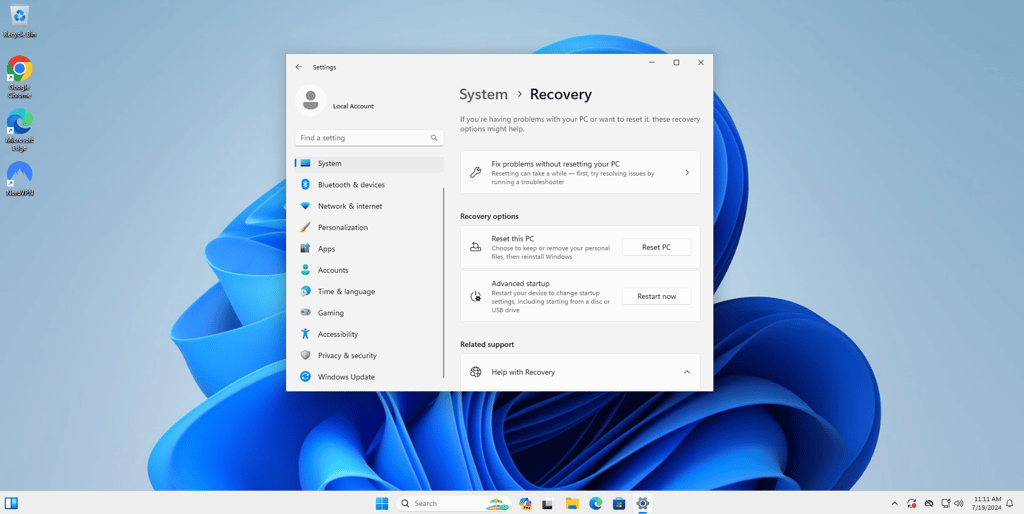Click the globe icon beside Help with Recovery
Viewport: 1024px width, 514px height.
point(476,372)
